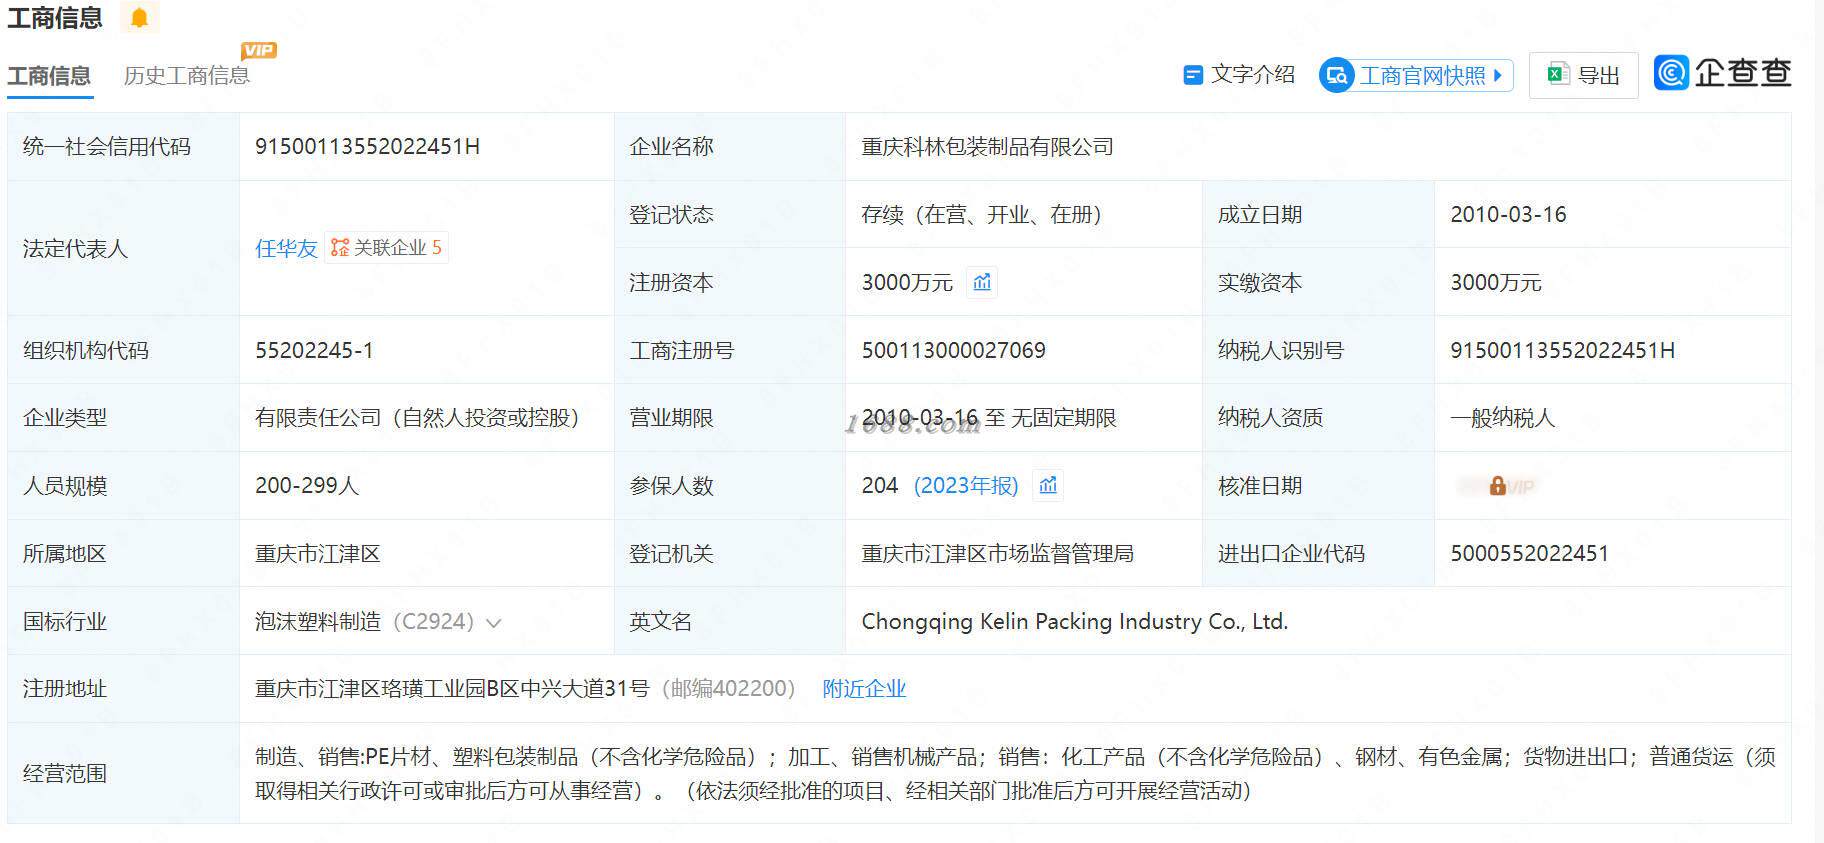The width and height of the screenshot is (1824, 843).
Task: Click the credit code 91500113552022451H value
Action: 367,147
